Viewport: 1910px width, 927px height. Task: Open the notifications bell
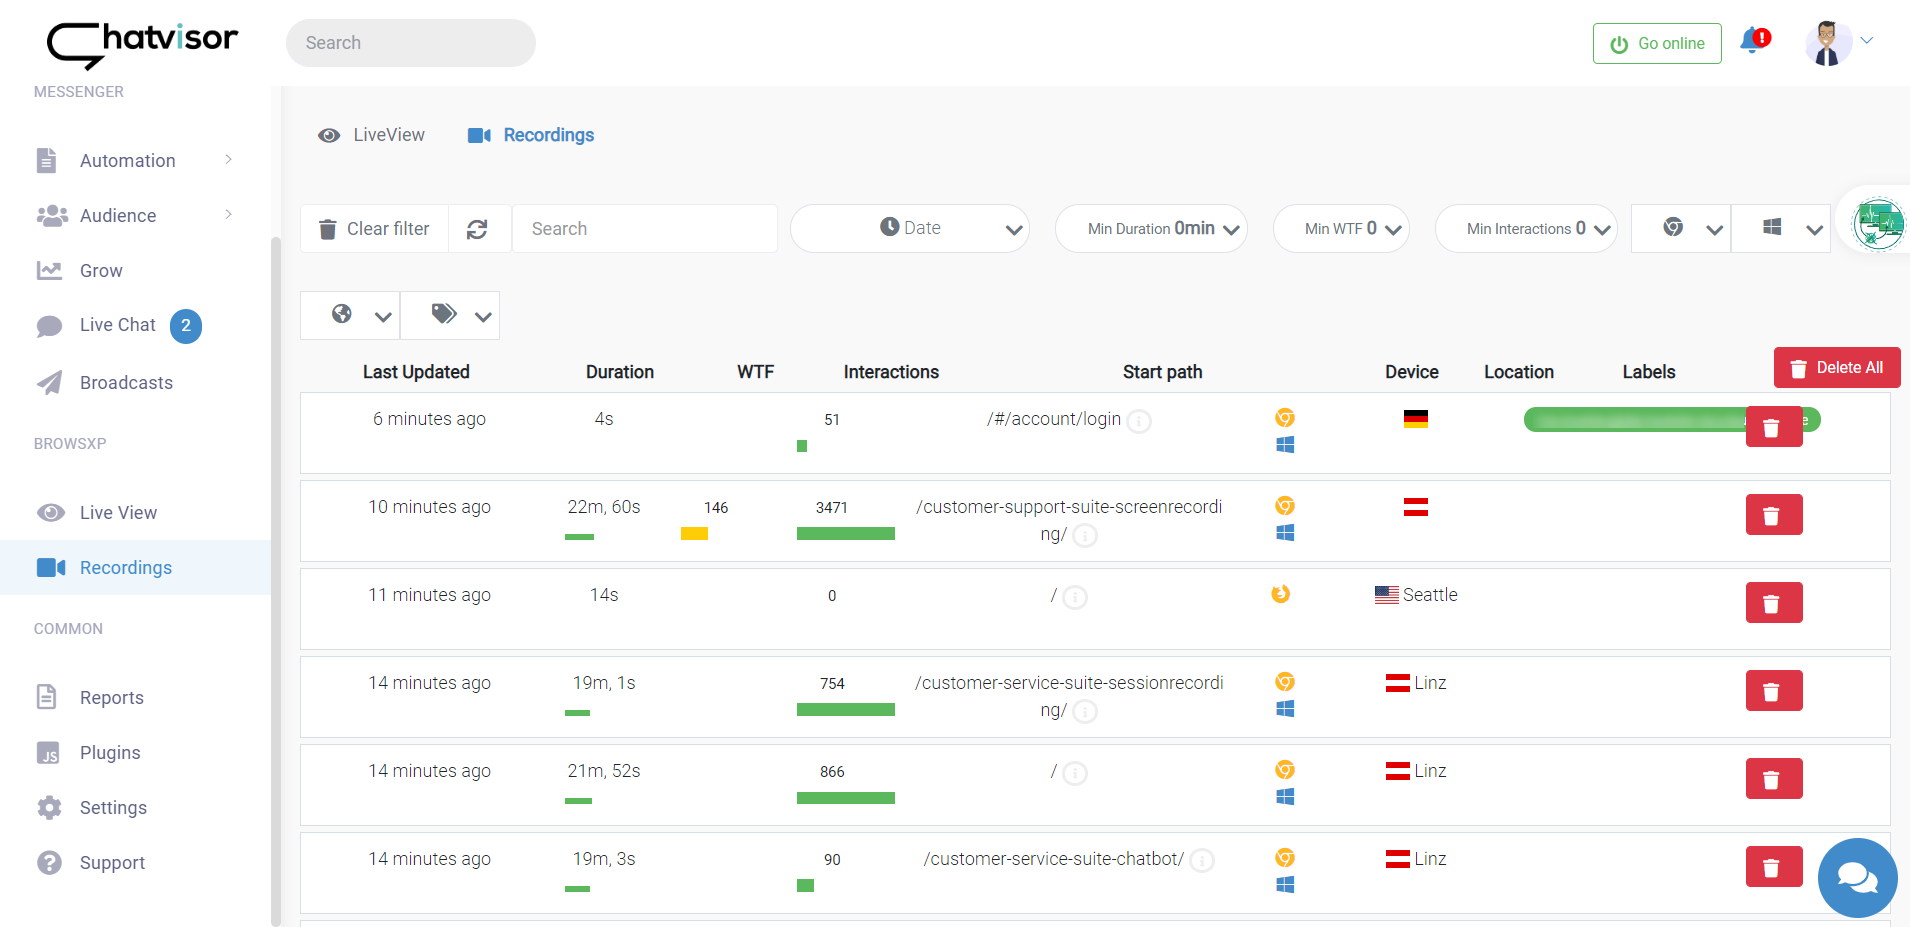1754,42
